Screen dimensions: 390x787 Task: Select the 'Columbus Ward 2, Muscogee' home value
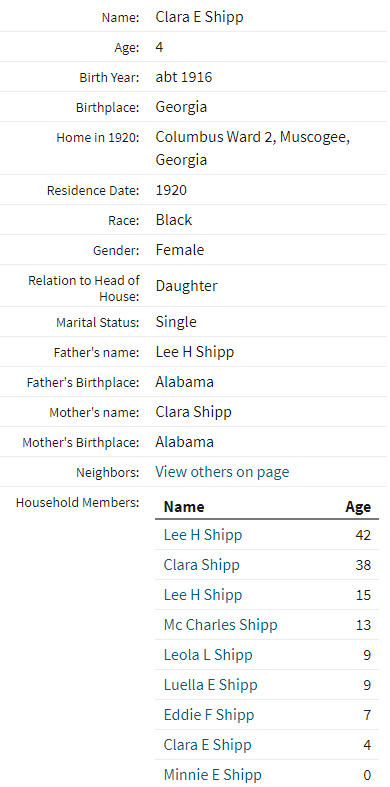point(252,137)
